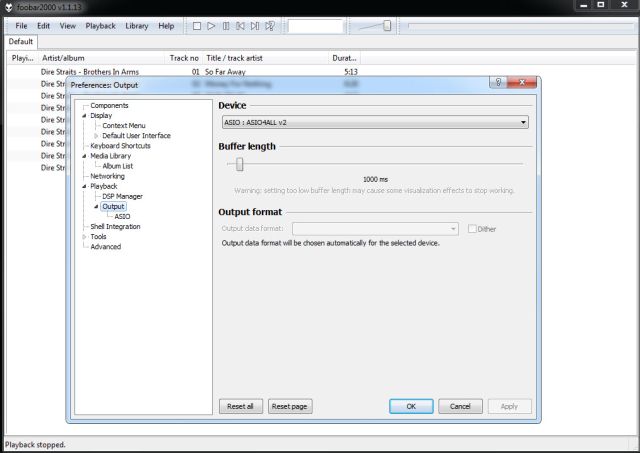Viewport: 640px width, 453px height.
Task: Select Shell Integration in preferences tree
Action: coord(115,226)
